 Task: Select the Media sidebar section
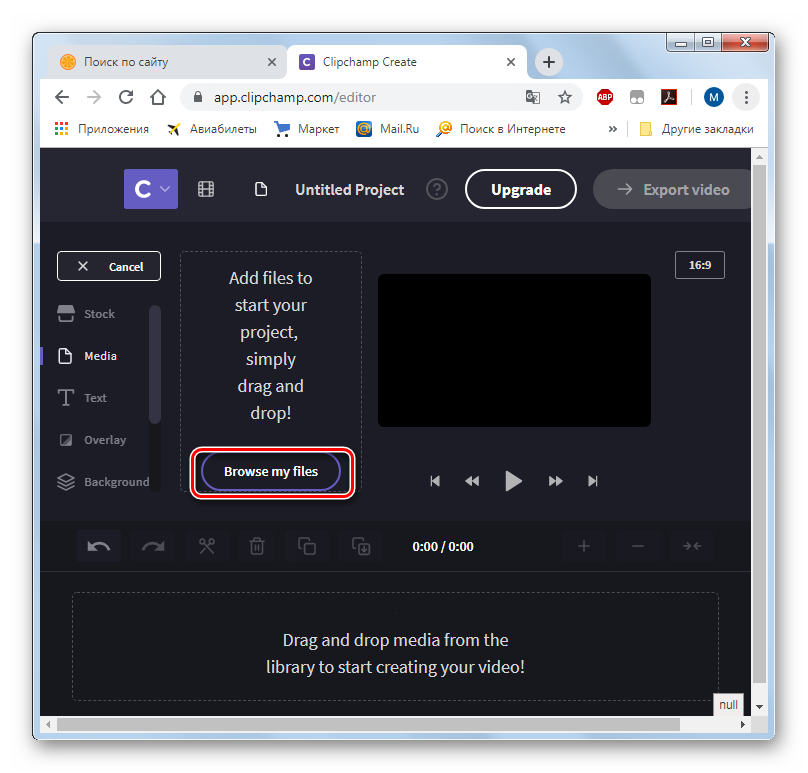coord(88,356)
